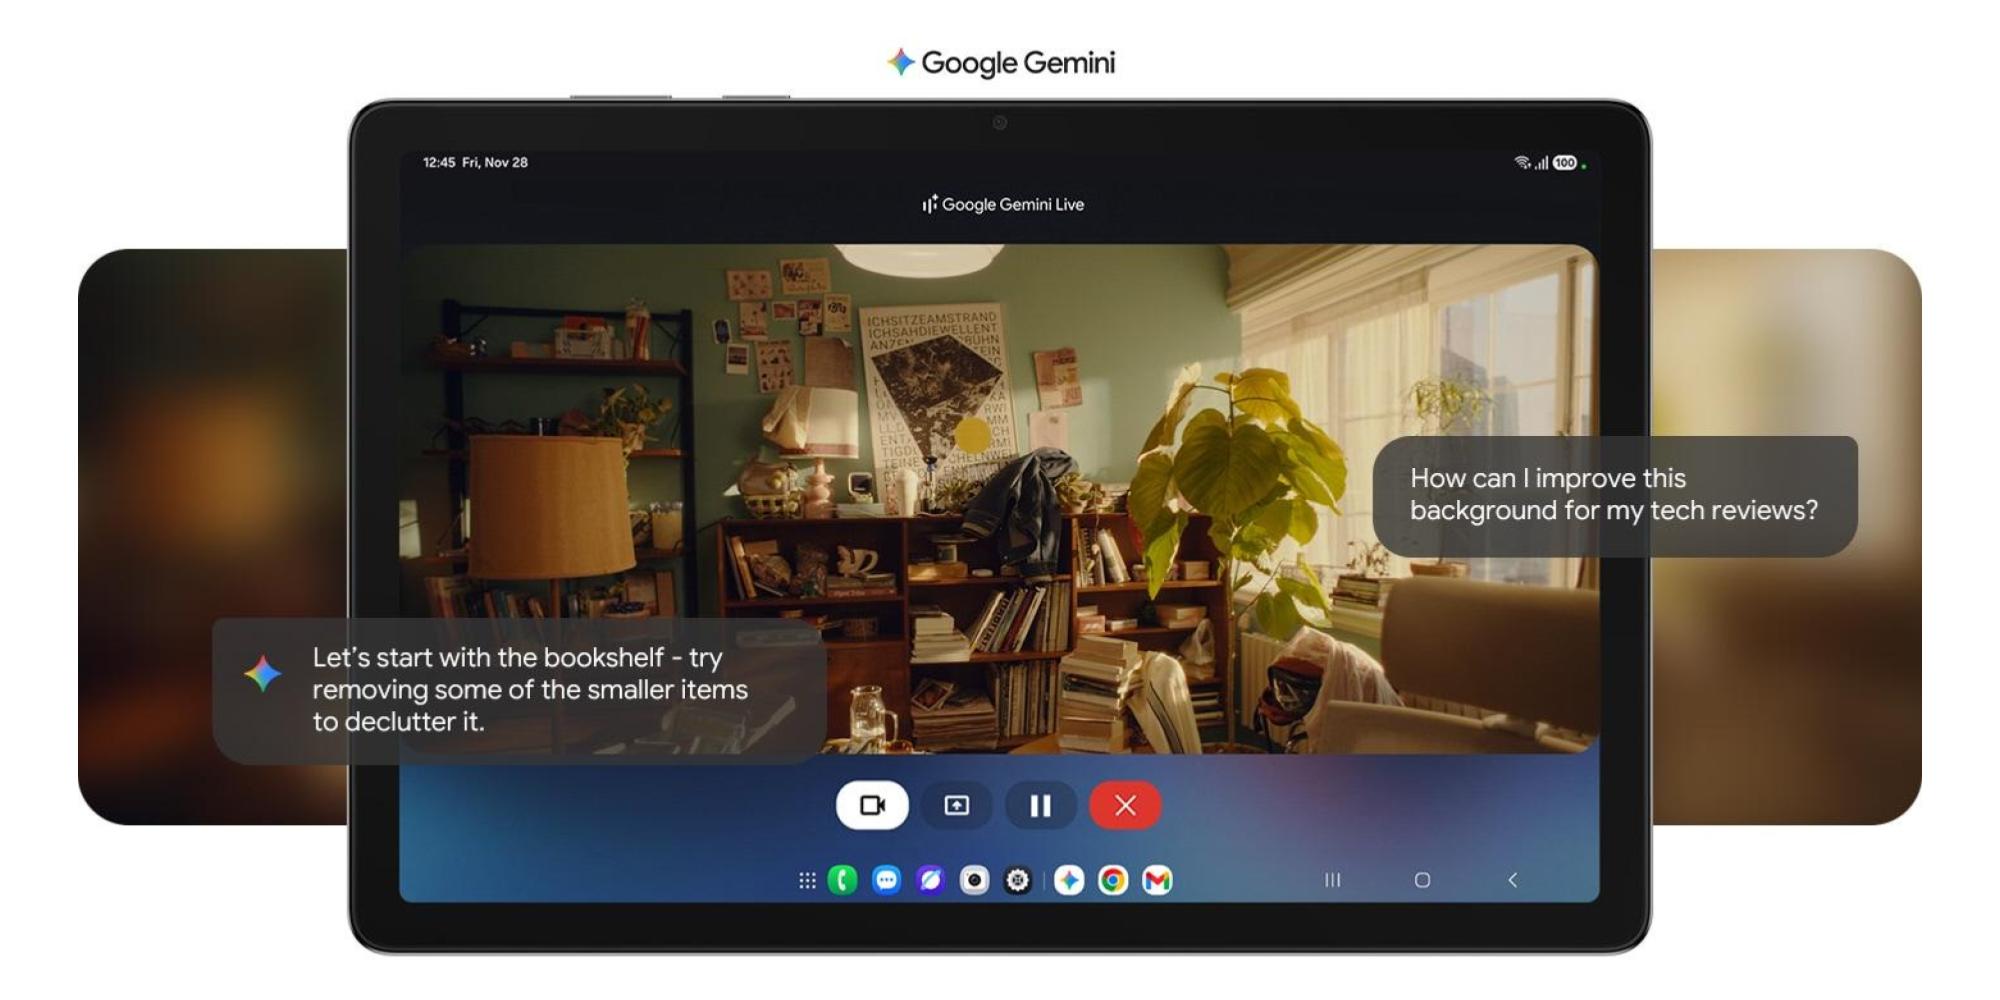This screenshot has height=1000, width=2000.
Task: Tap the time and date display
Action: [475, 162]
